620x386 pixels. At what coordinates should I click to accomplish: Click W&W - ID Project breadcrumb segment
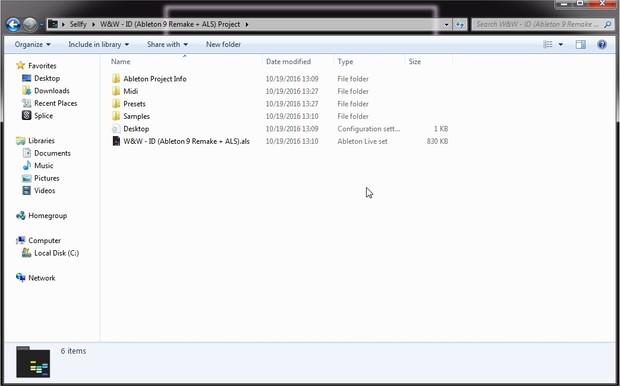pos(170,25)
